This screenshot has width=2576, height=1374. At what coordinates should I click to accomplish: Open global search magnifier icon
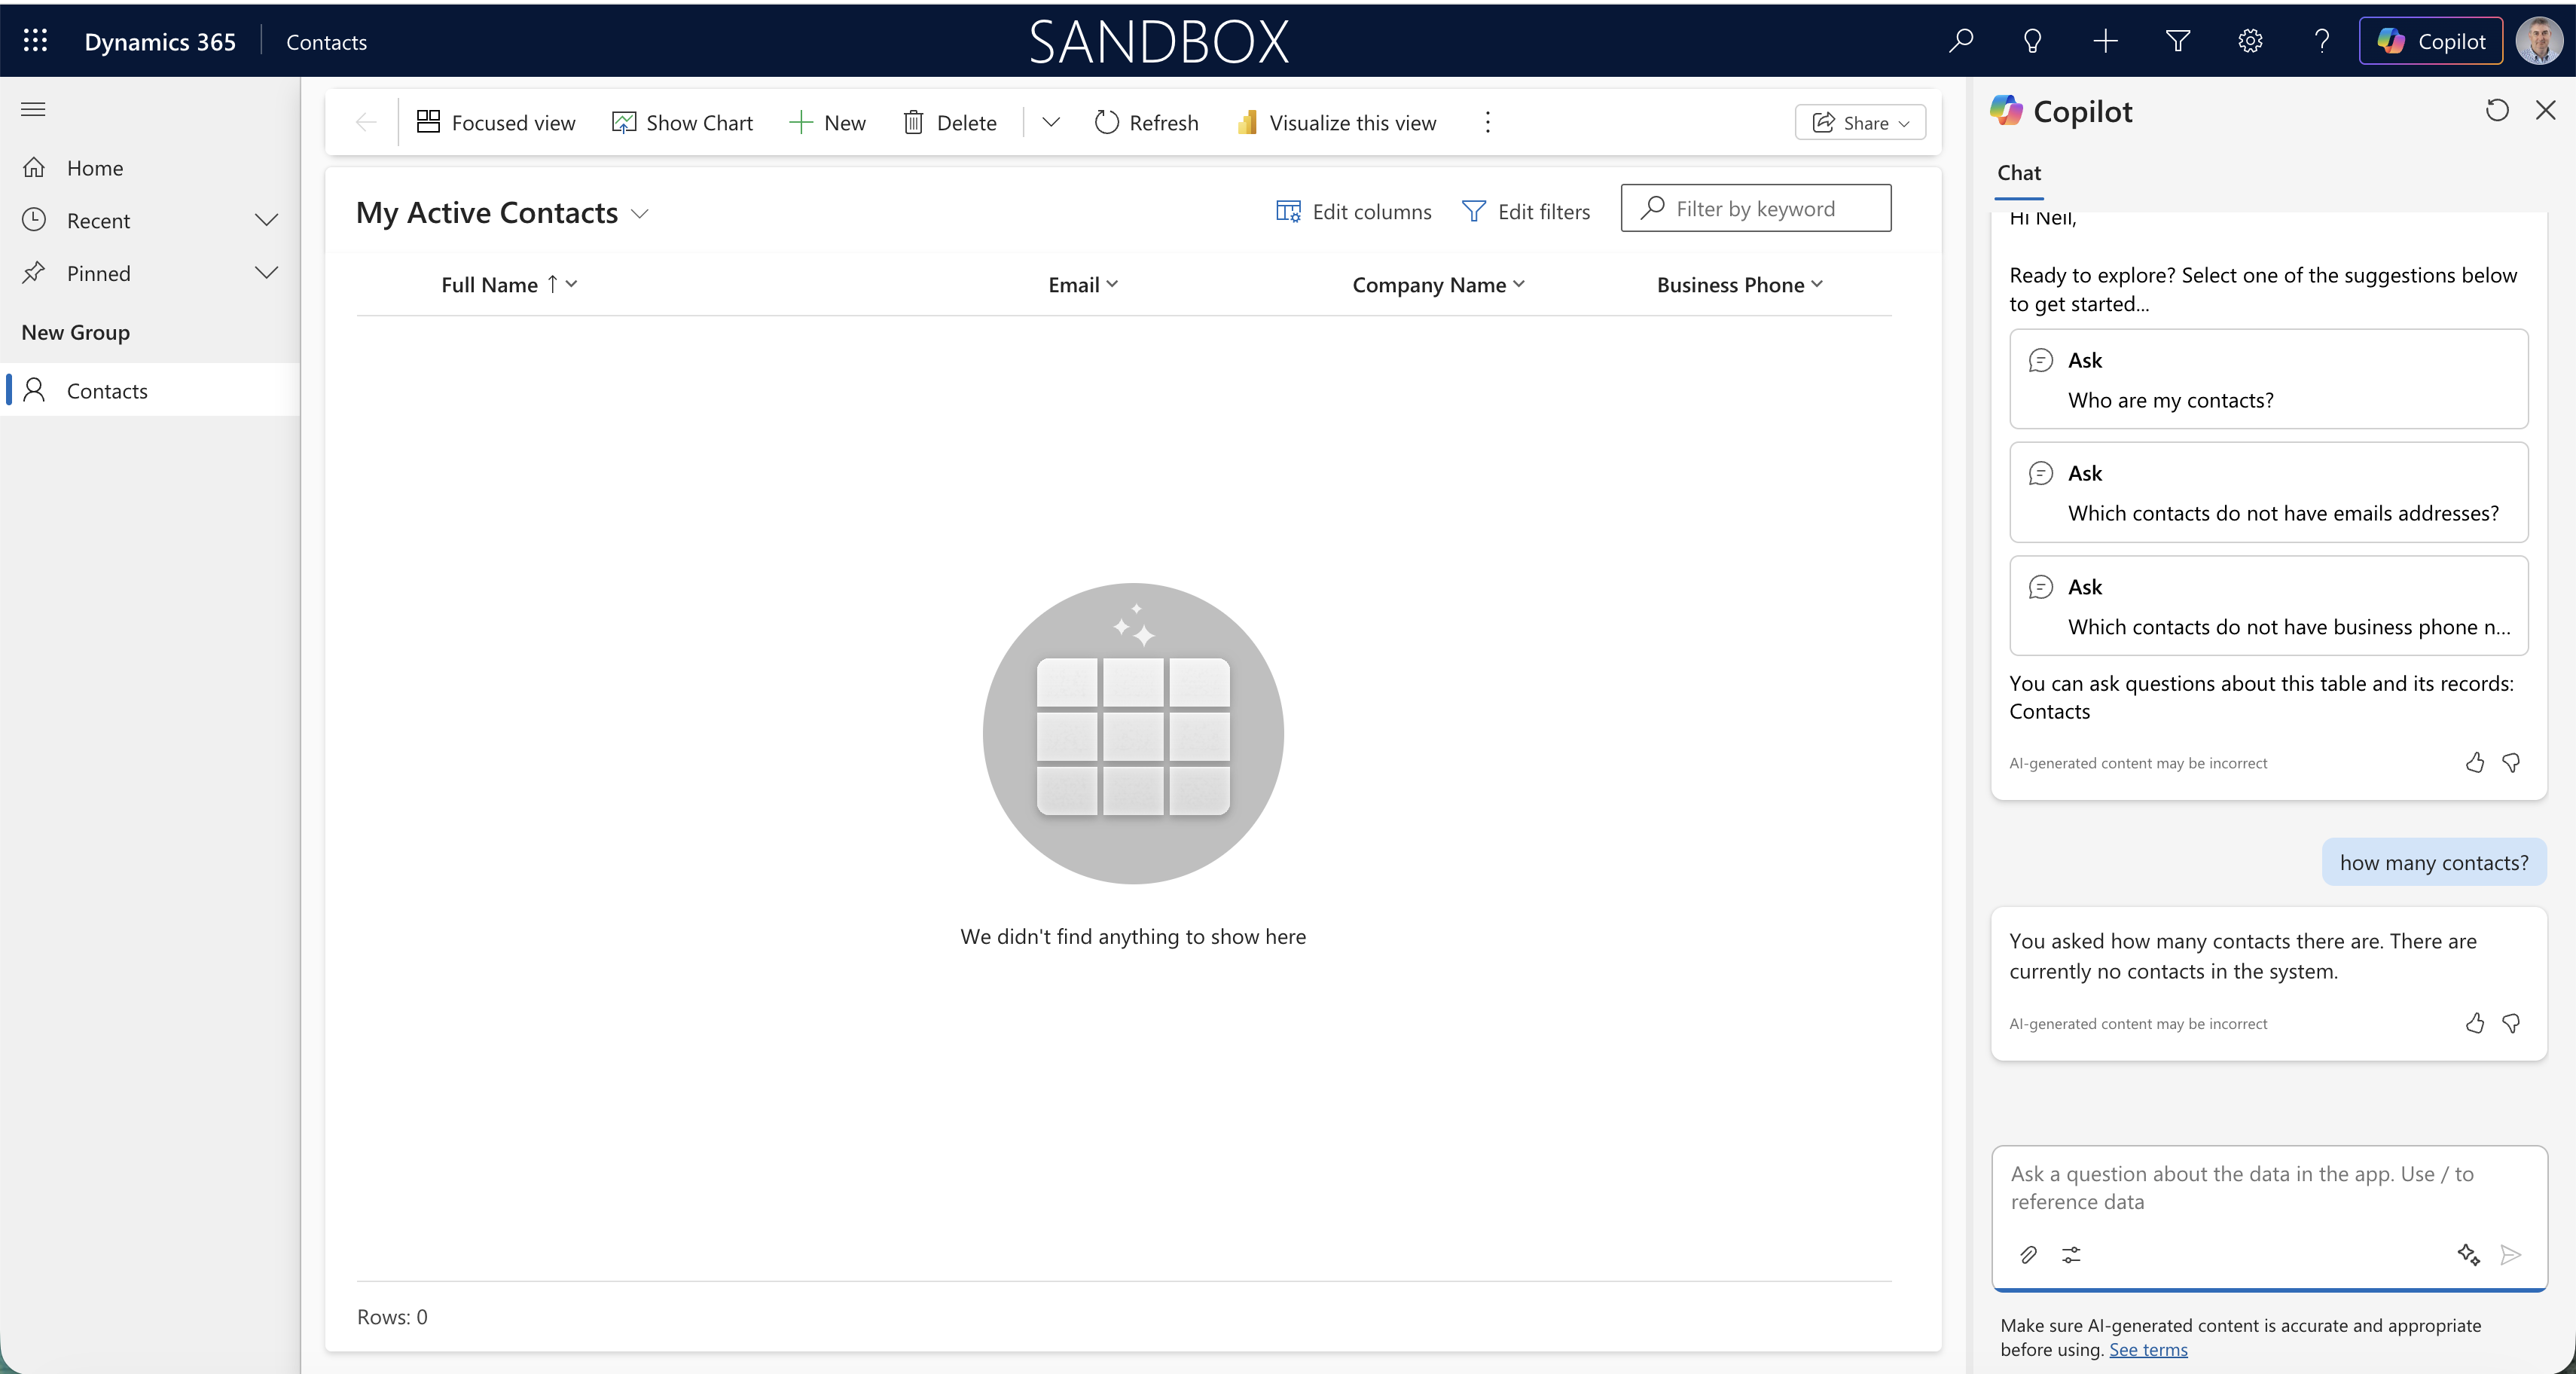pyautogui.click(x=1961, y=41)
